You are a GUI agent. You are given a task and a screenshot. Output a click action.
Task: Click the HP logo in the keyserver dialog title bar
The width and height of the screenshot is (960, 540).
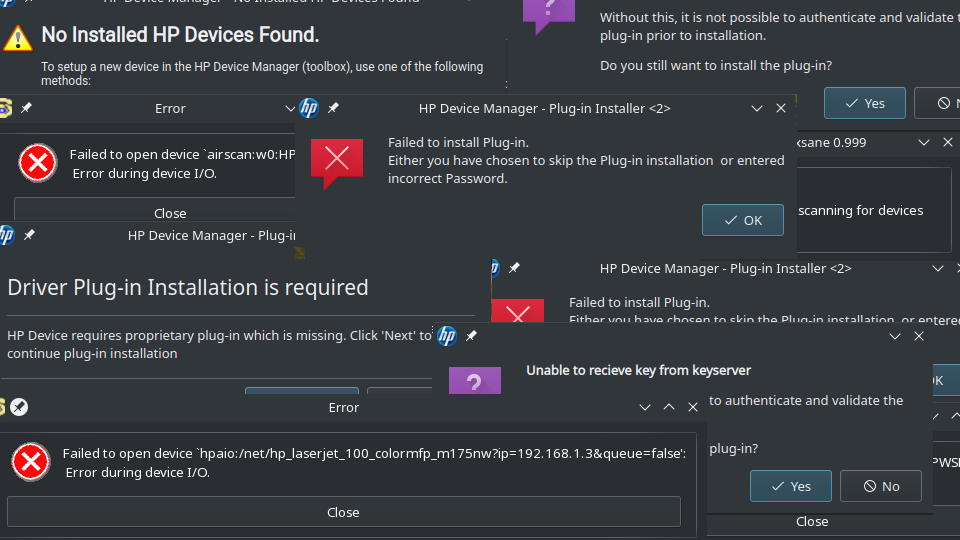point(447,336)
